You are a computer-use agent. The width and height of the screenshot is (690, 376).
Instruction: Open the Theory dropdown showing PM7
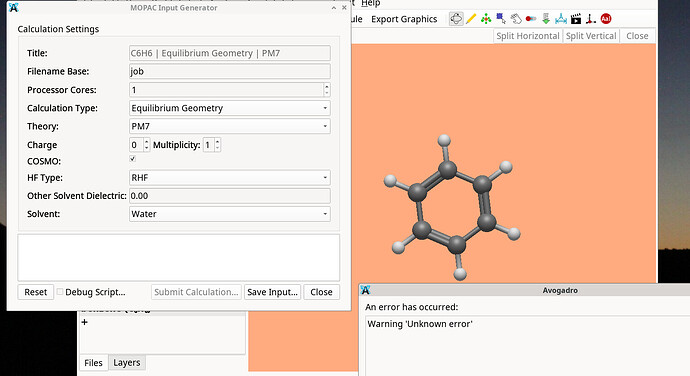pos(230,126)
